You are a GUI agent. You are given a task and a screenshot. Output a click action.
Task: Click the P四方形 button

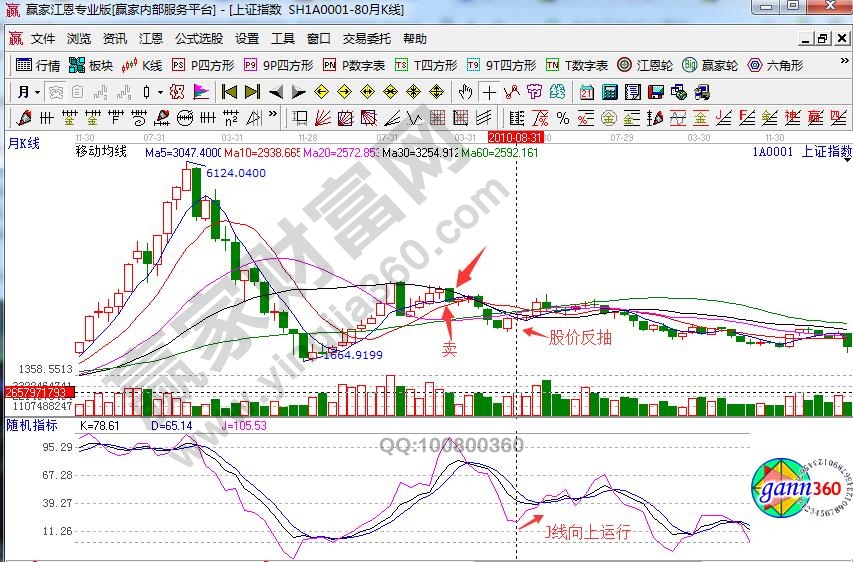click(204, 65)
